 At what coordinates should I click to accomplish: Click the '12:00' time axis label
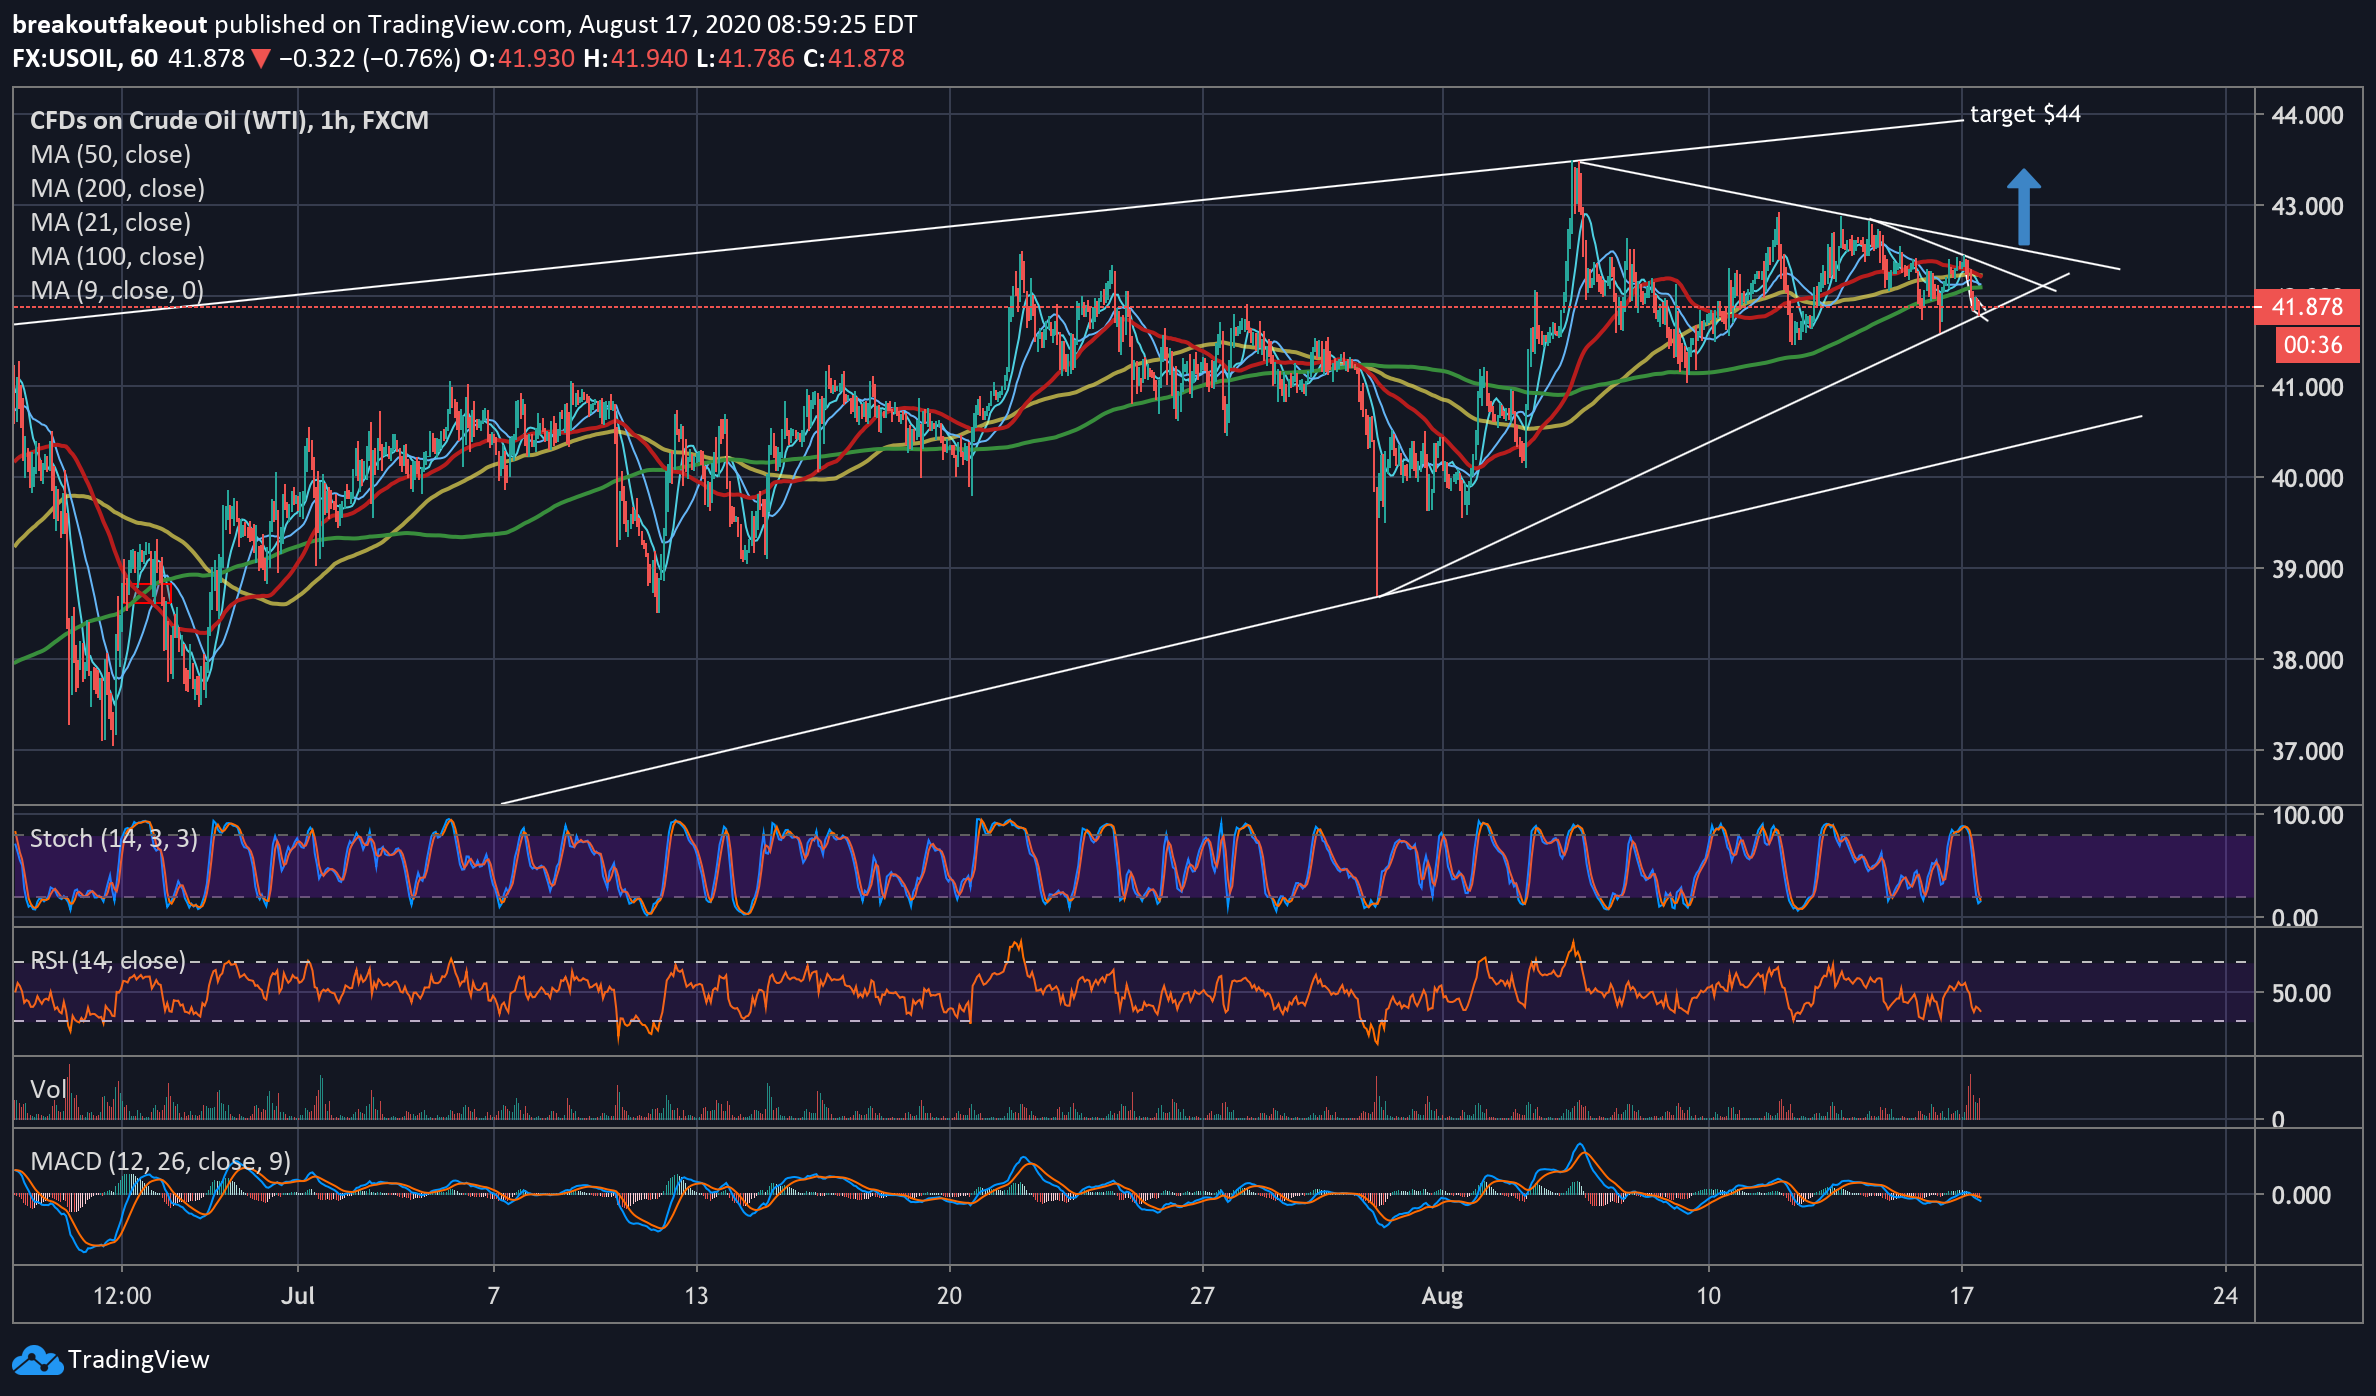pos(122,1296)
